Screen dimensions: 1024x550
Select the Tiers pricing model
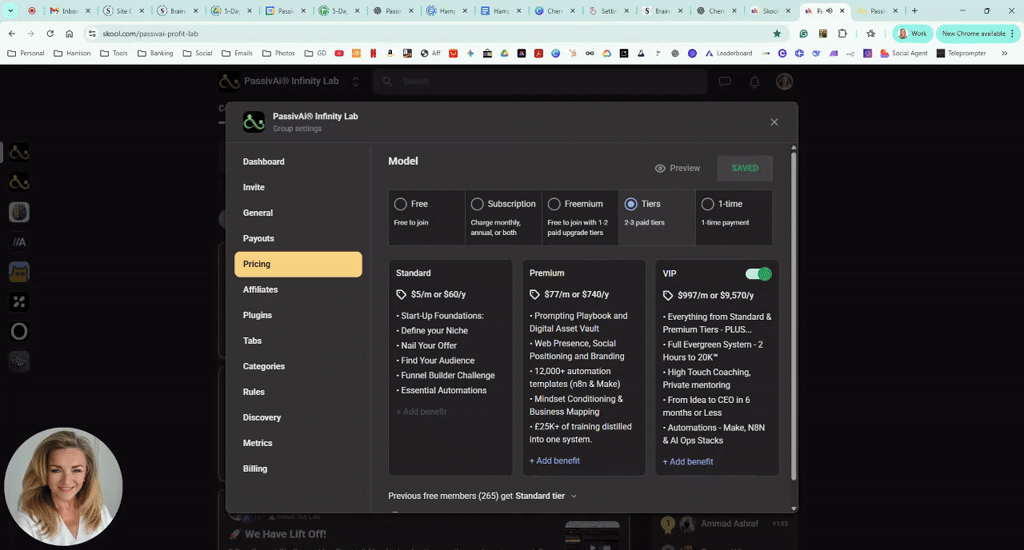(656, 217)
